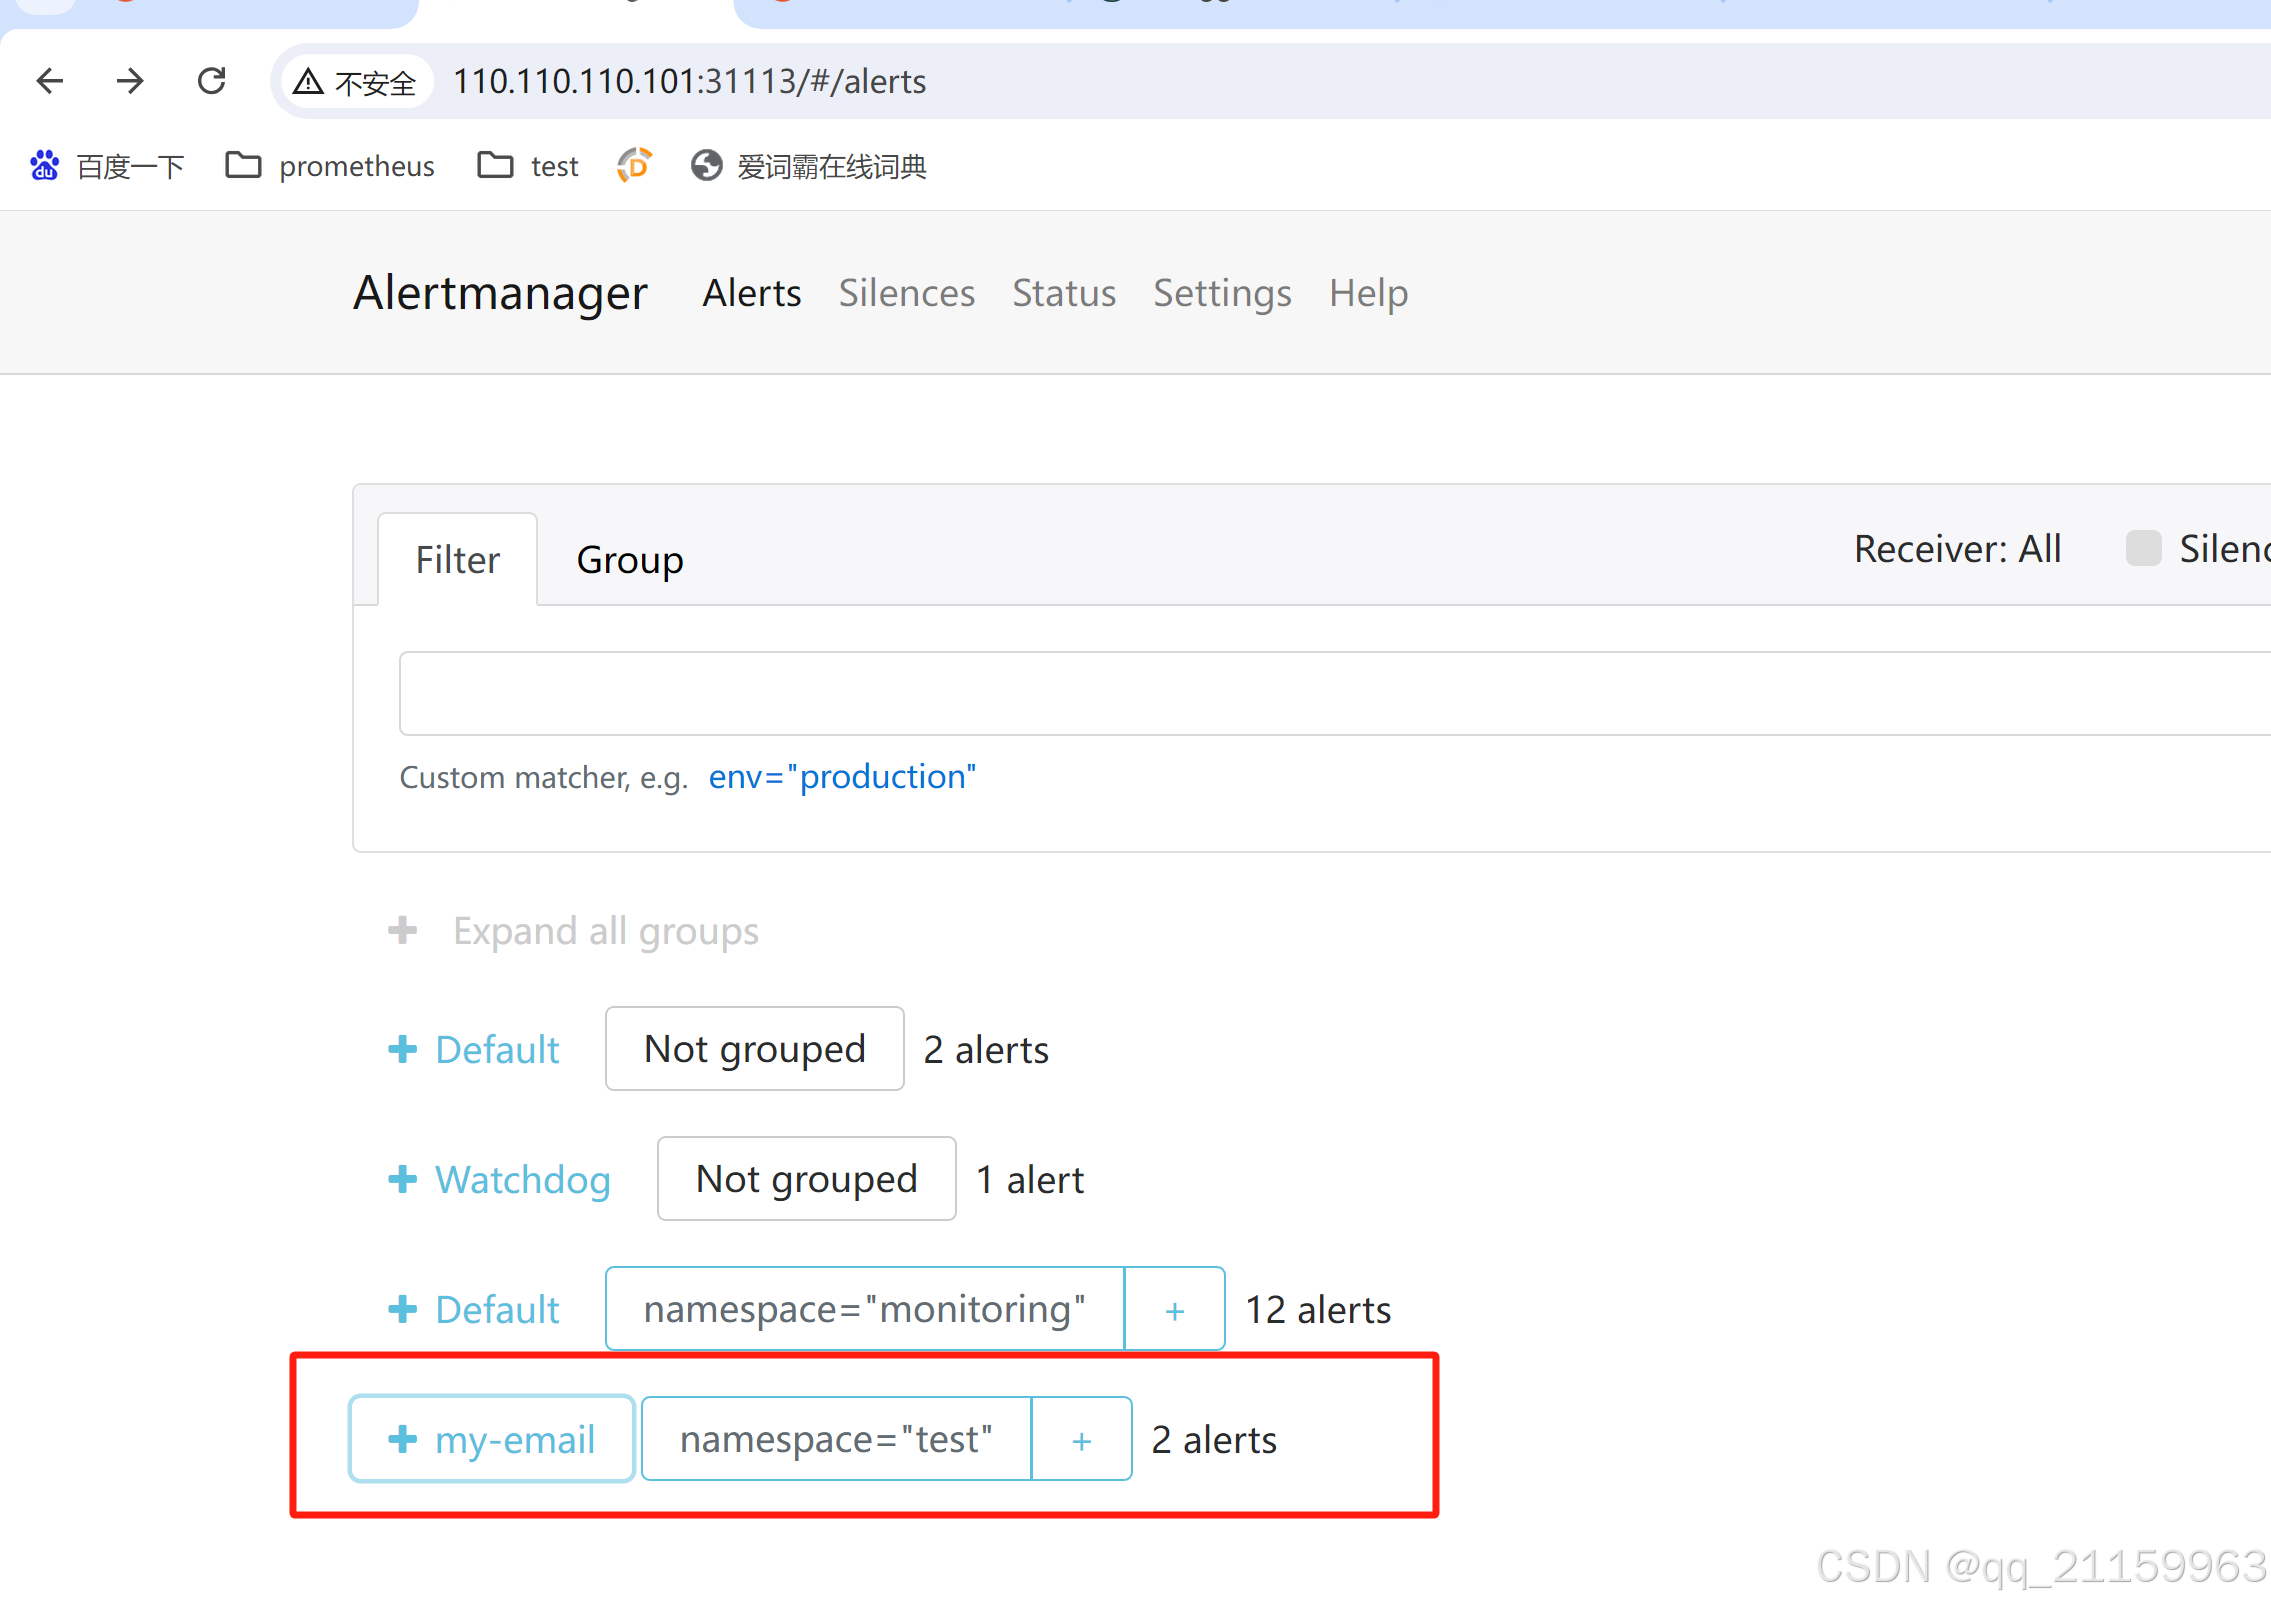The height and width of the screenshot is (1605, 2271).
Task: Click the env="production" example matcher
Action: pyautogui.click(x=842, y=777)
